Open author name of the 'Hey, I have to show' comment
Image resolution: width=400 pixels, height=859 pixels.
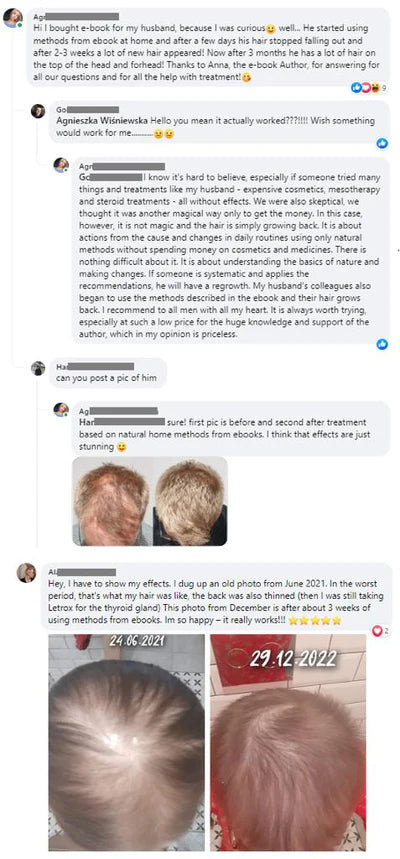(82, 572)
